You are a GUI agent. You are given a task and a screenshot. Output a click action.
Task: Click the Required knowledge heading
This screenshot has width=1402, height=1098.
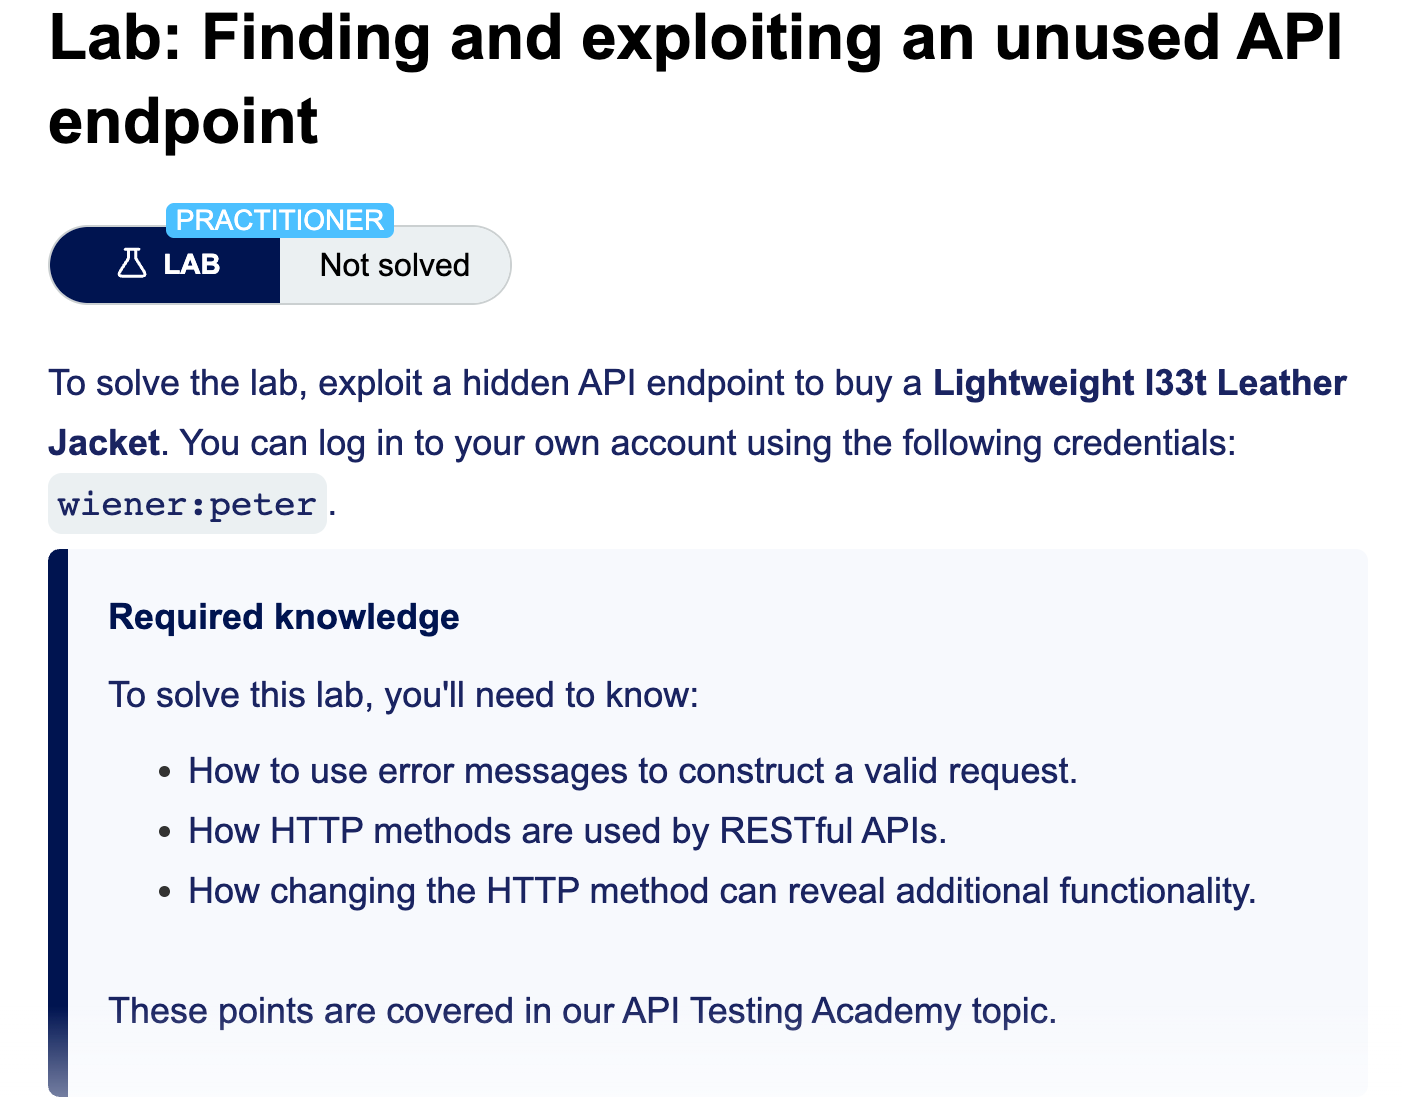[x=284, y=617]
